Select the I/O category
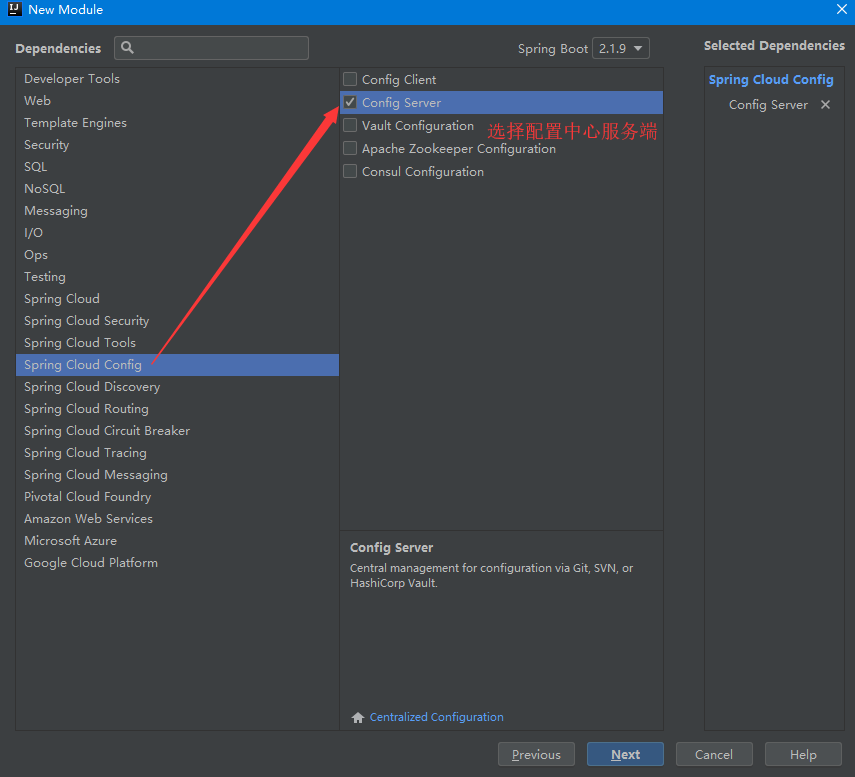This screenshot has width=855, height=777. click(177, 233)
